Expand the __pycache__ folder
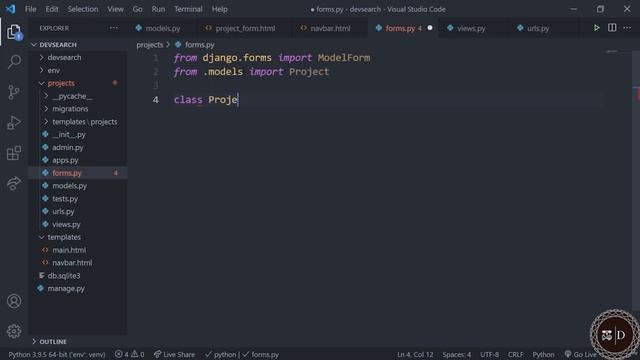 (78, 96)
